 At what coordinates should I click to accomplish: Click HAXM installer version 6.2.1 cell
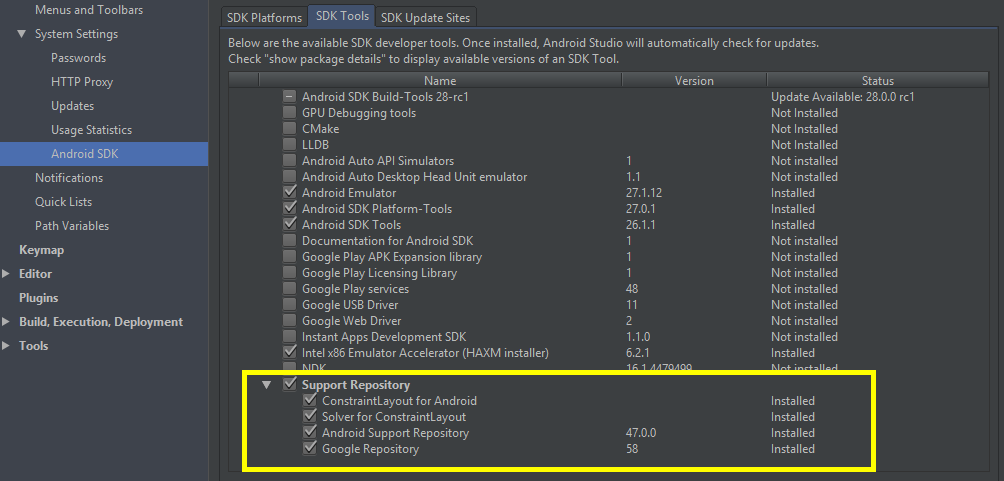click(x=638, y=353)
